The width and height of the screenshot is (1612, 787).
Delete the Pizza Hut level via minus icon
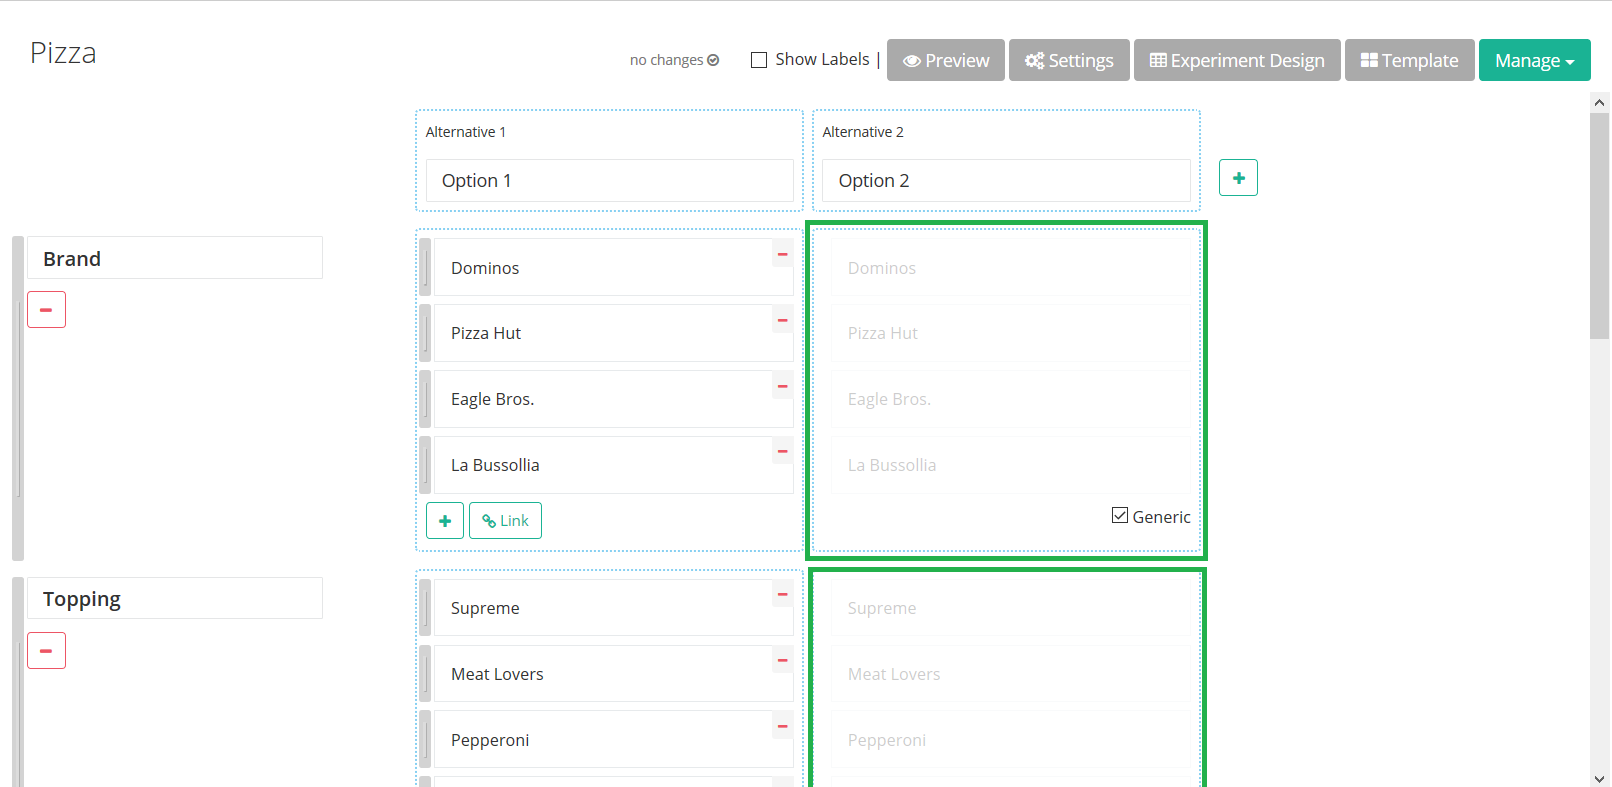click(782, 321)
